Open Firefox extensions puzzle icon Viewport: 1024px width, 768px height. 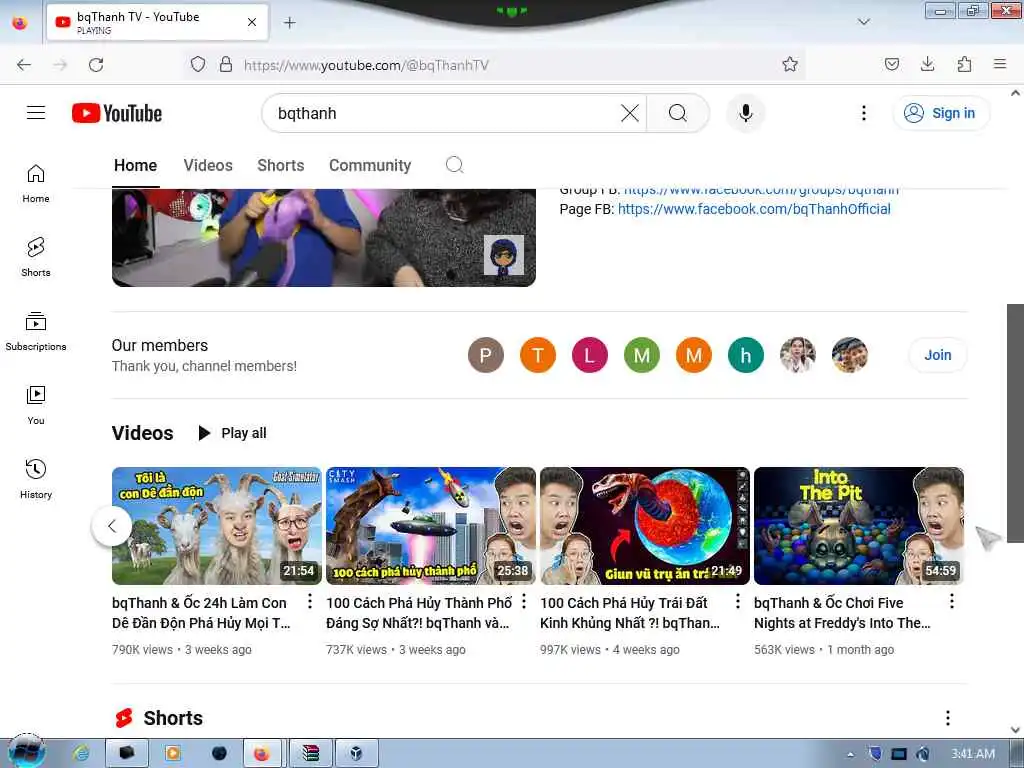click(964, 64)
